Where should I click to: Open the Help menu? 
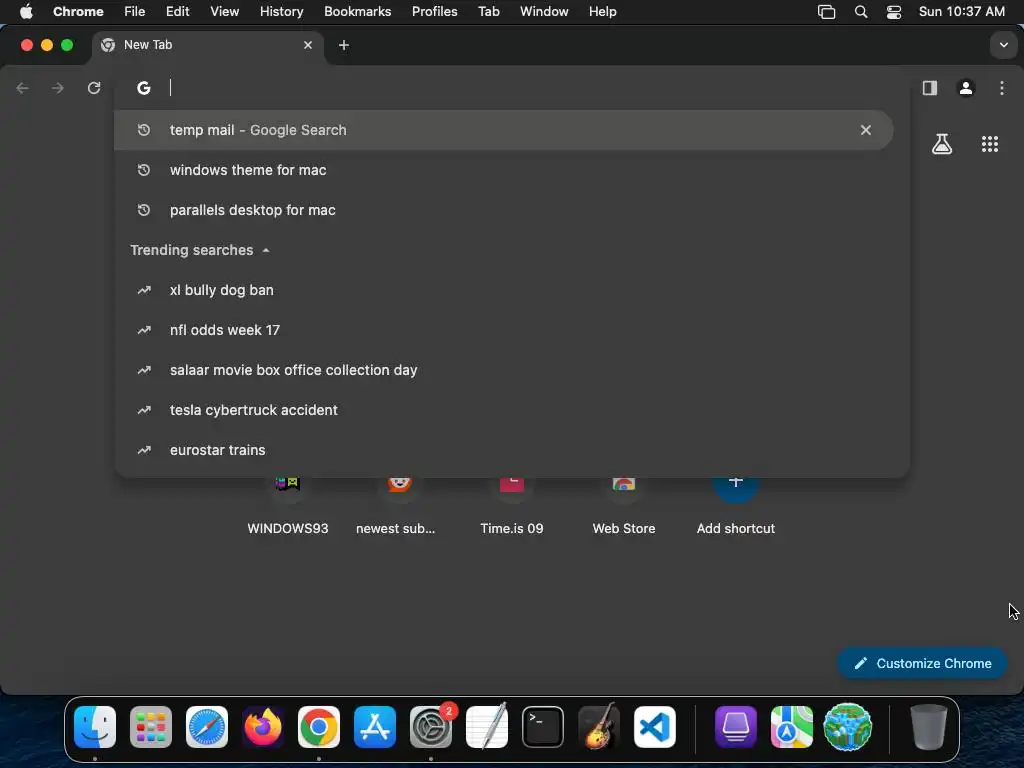tap(602, 12)
